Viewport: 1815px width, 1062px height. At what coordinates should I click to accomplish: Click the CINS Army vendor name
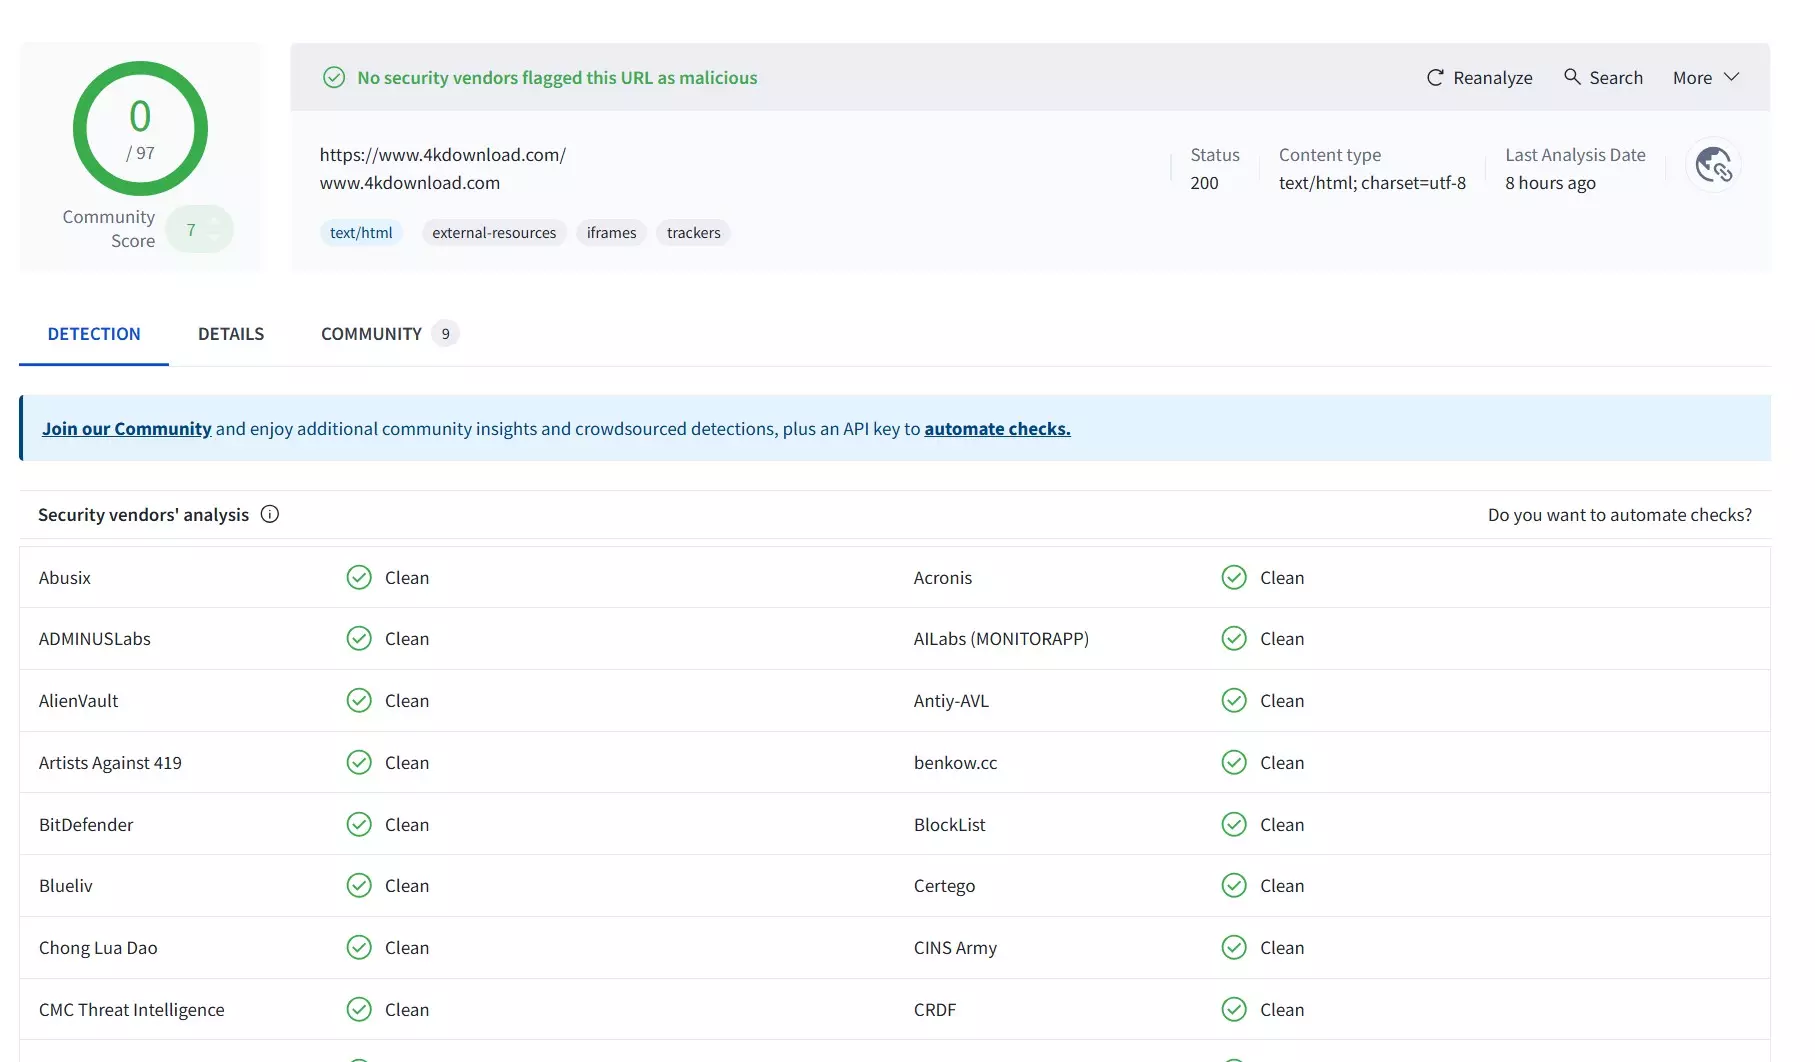tap(955, 947)
